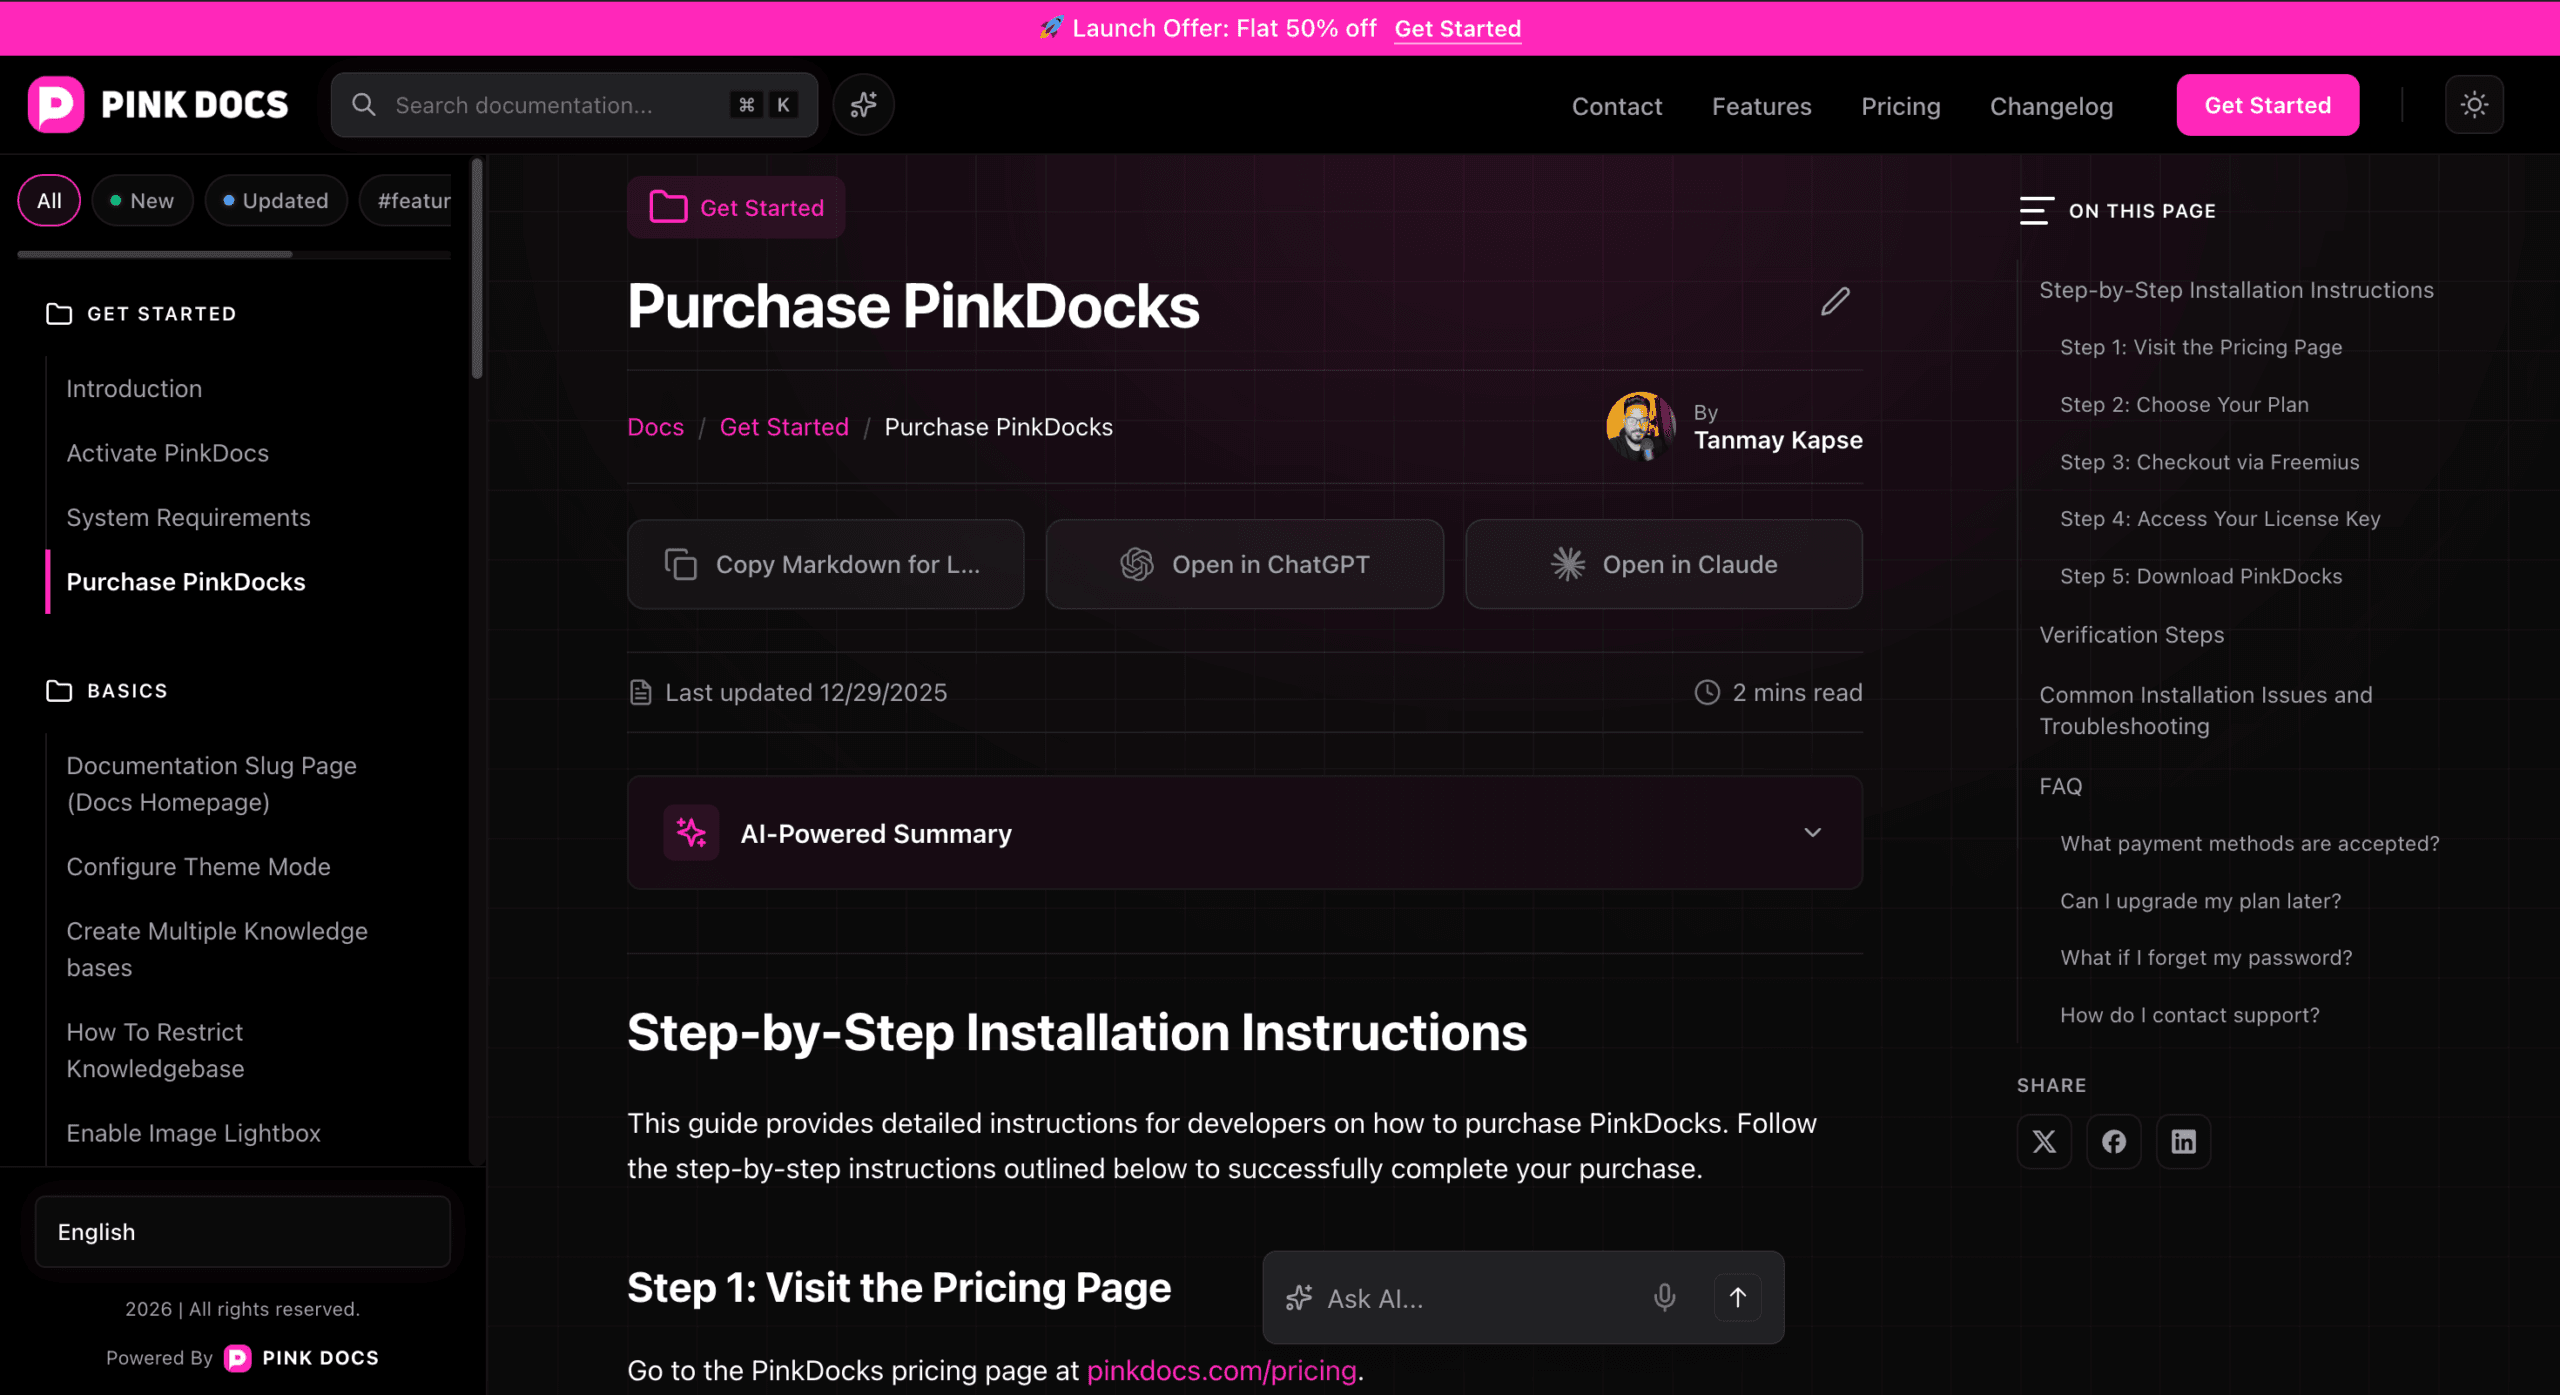Expand the AI-Powered Summary section
Screen dimensions: 2560x1395
pyautogui.click(x=1811, y=832)
